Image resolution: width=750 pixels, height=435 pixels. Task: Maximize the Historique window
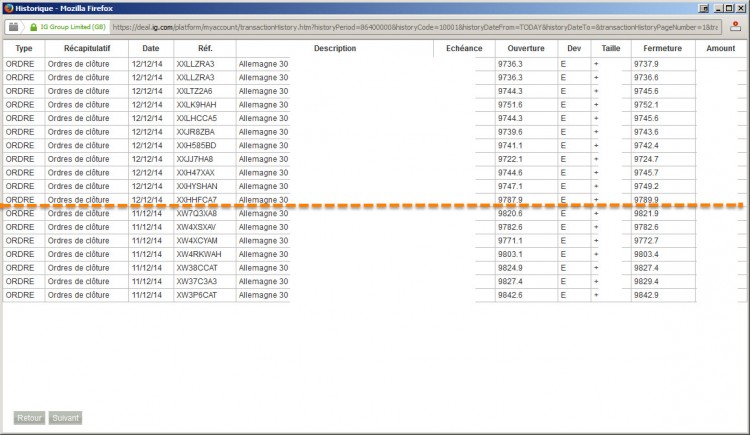[728, 8]
